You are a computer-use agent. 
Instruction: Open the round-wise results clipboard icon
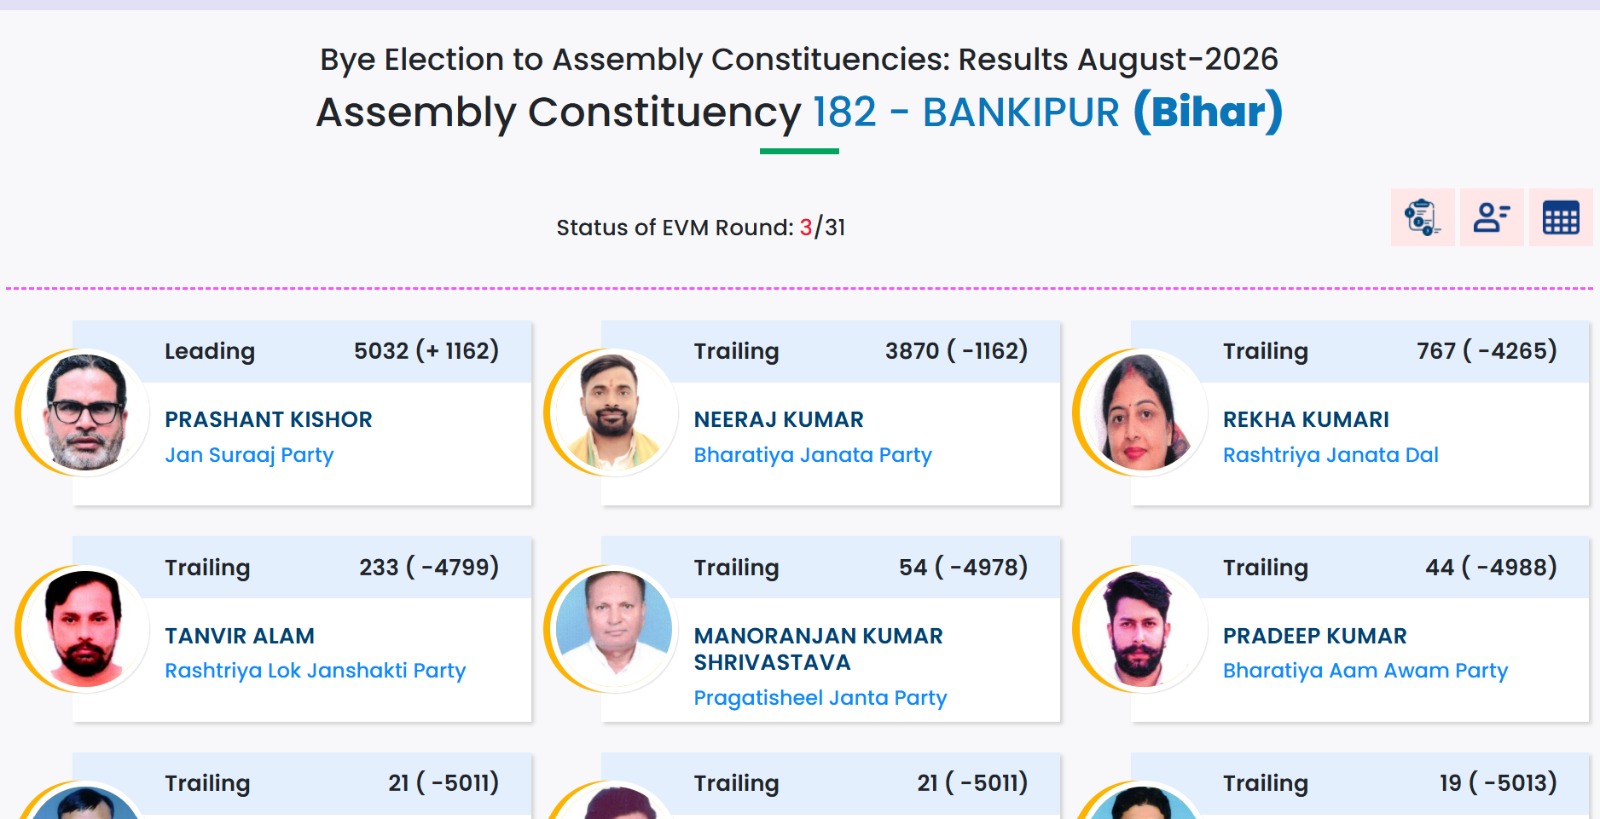[1422, 217]
